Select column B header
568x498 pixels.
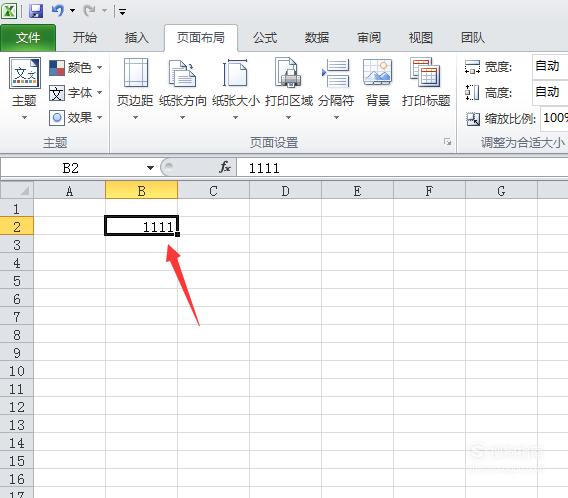pyautogui.click(x=142, y=190)
